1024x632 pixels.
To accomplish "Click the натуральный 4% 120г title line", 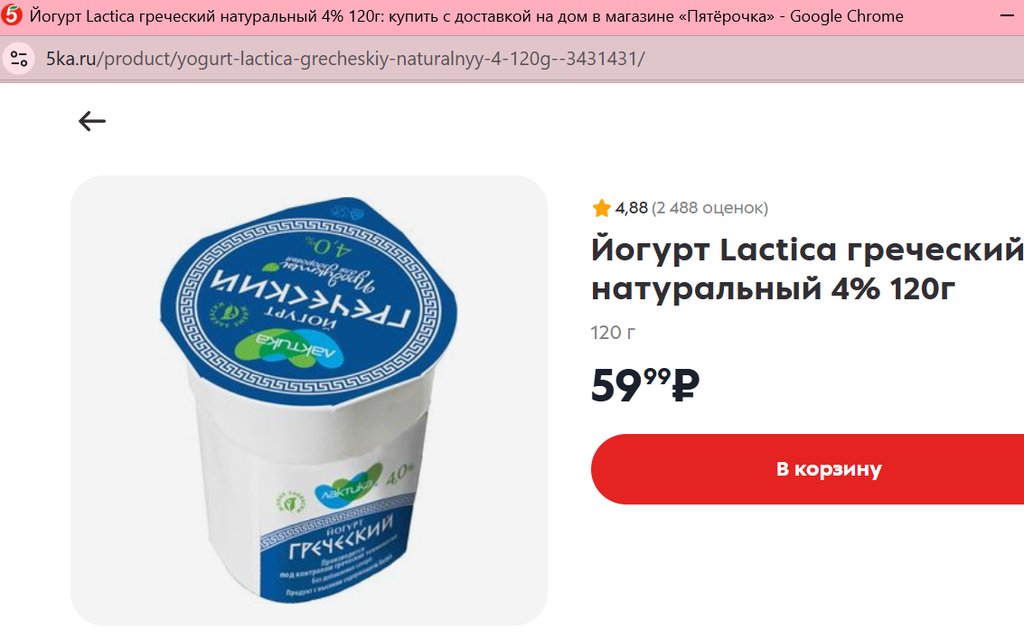I will tap(773, 289).
